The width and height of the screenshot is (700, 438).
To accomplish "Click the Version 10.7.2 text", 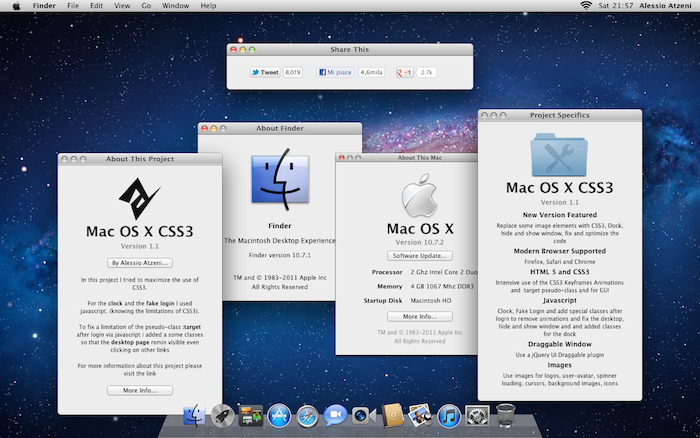I will 420,242.
